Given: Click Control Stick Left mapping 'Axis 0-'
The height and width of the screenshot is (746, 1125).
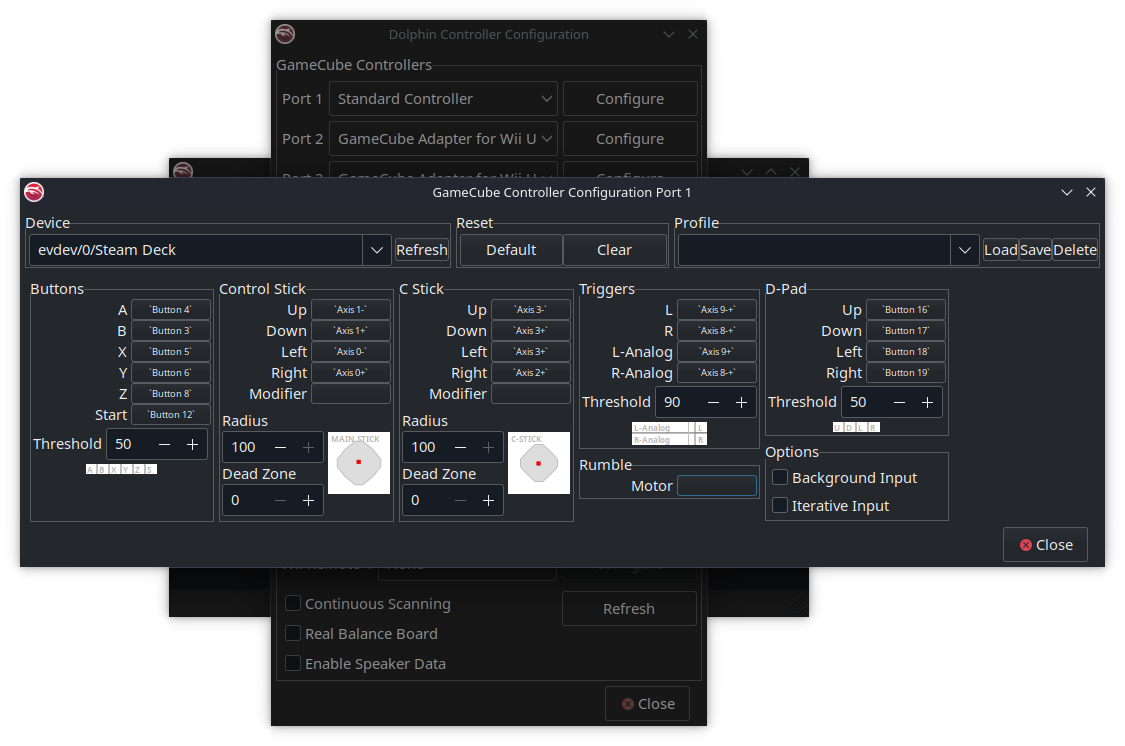Looking at the screenshot, I should click(x=351, y=351).
